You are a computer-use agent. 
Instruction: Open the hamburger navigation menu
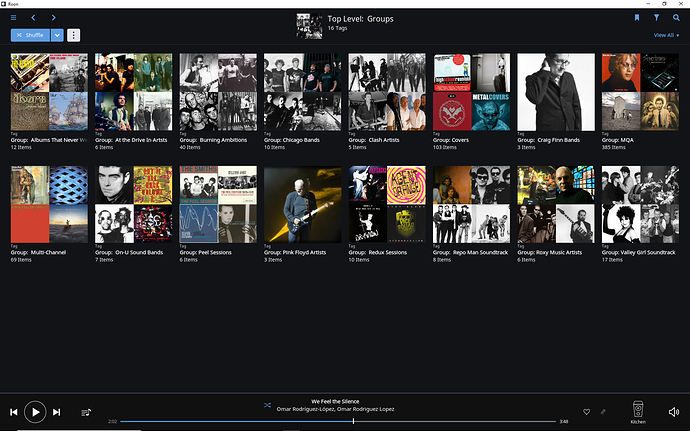pos(14,18)
